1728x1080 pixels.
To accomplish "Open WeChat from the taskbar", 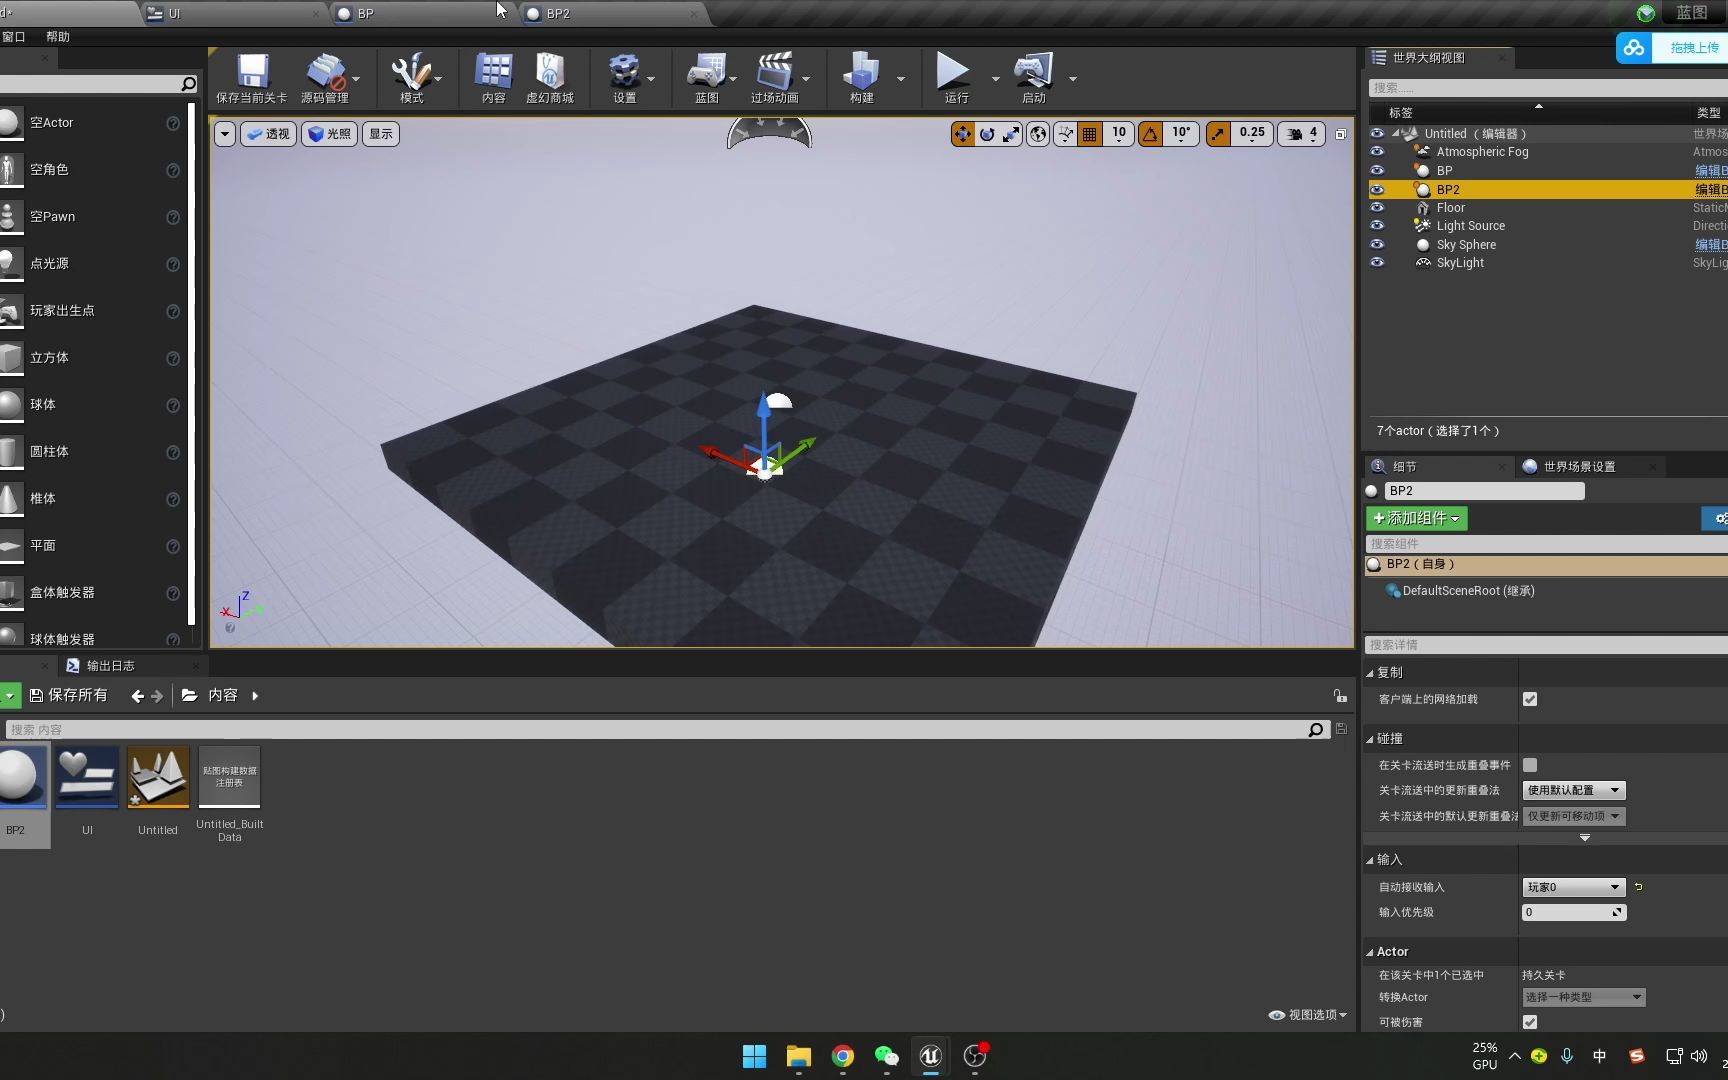I will click(886, 1056).
